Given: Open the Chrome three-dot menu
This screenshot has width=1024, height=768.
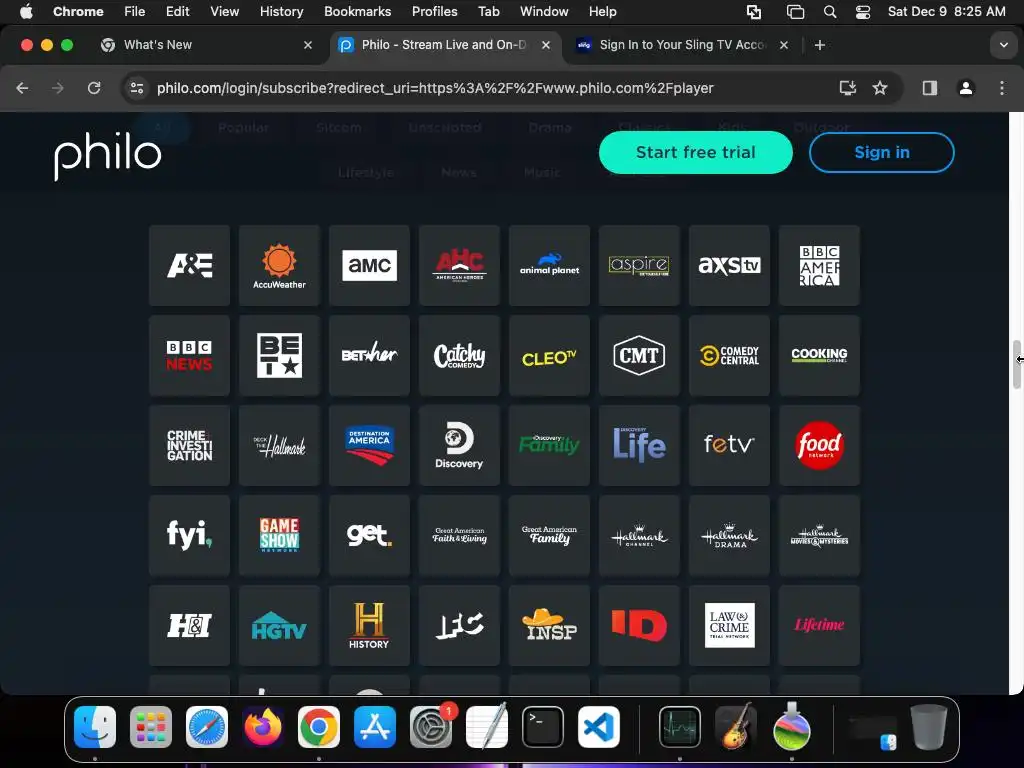Looking at the screenshot, I should click(x=1002, y=88).
